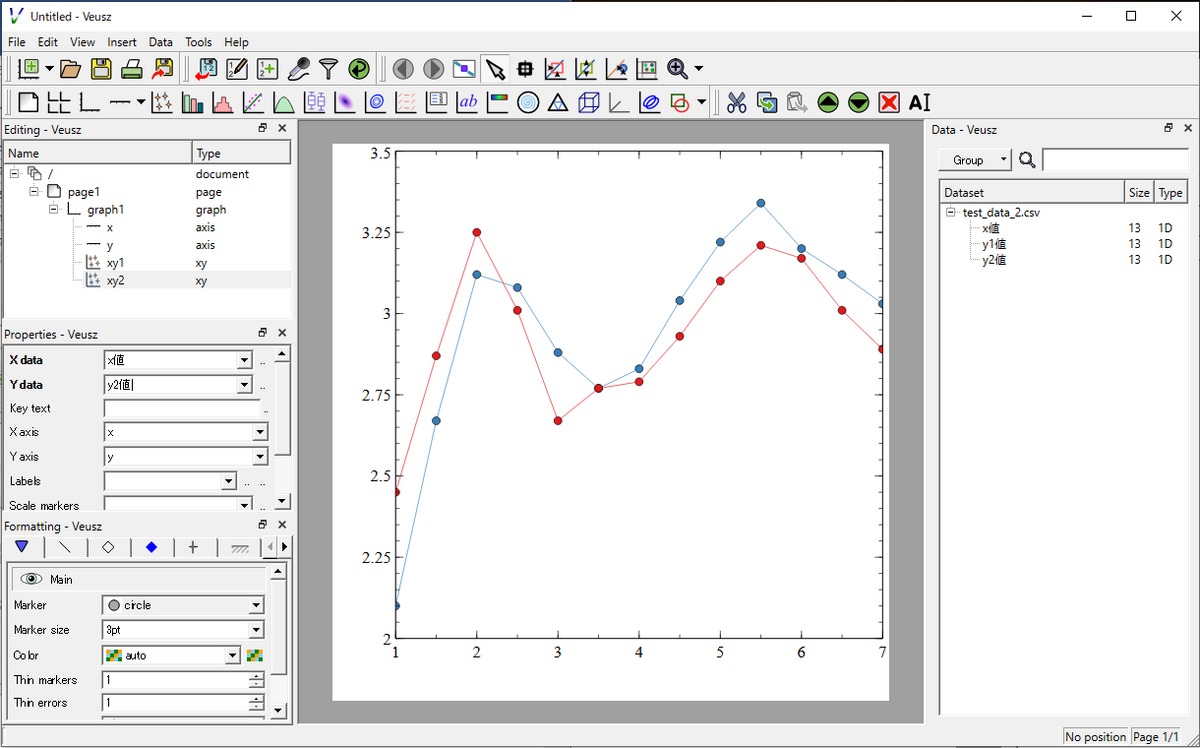The image size is (1200, 748).
Task: Click the color picker swatch beside Color
Action: [x=255, y=655]
